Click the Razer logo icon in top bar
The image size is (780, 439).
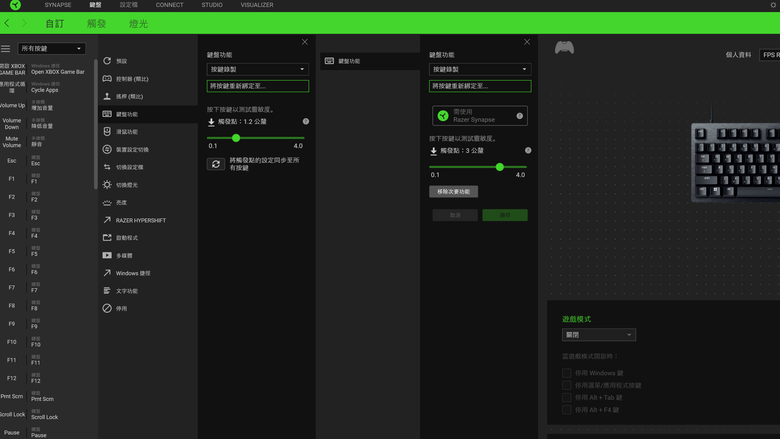point(15,5)
